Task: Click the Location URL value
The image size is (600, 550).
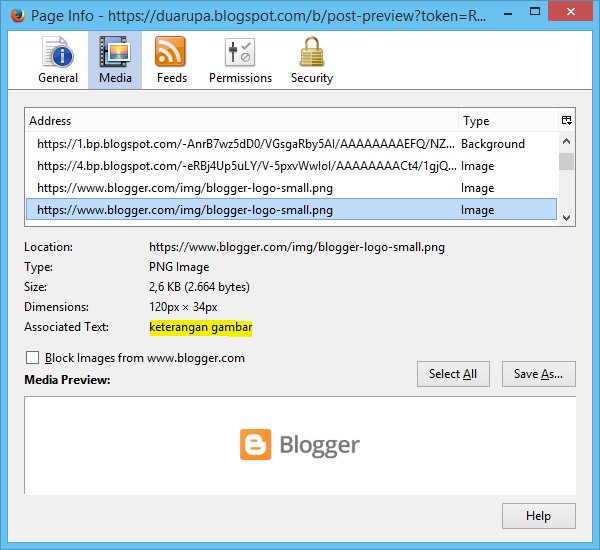Action: tap(297, 247)
